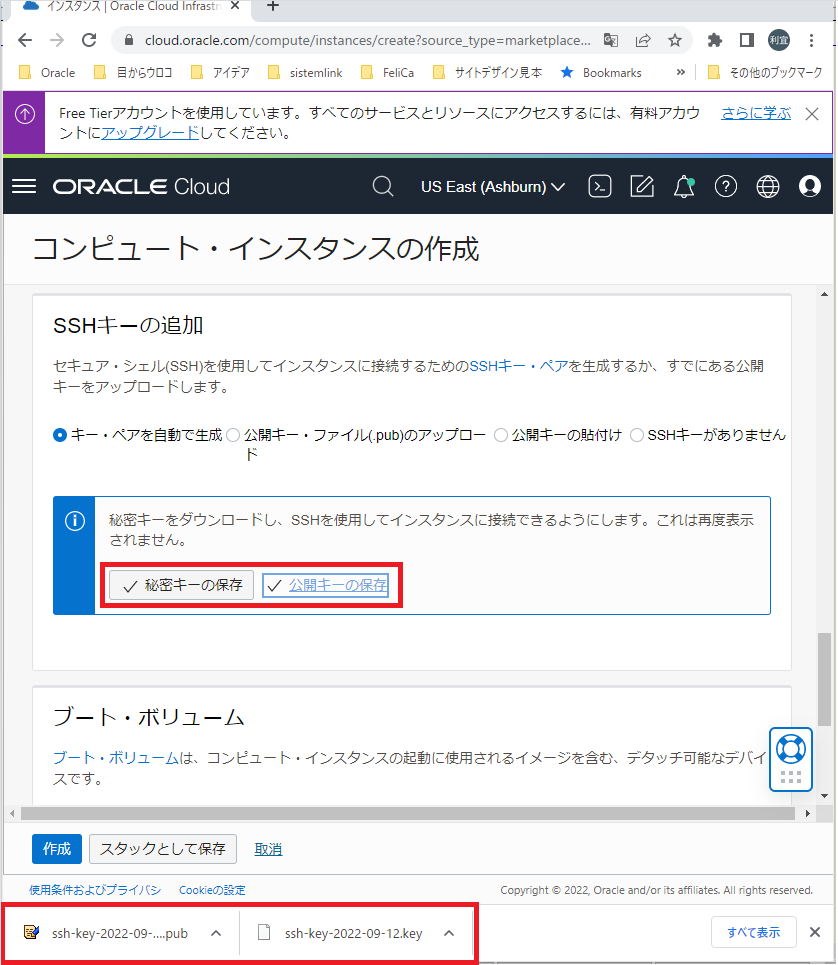Screen dimensions: 838x965
Task: Click the 秘密キーの保存 button
Action: coord(182,585)
